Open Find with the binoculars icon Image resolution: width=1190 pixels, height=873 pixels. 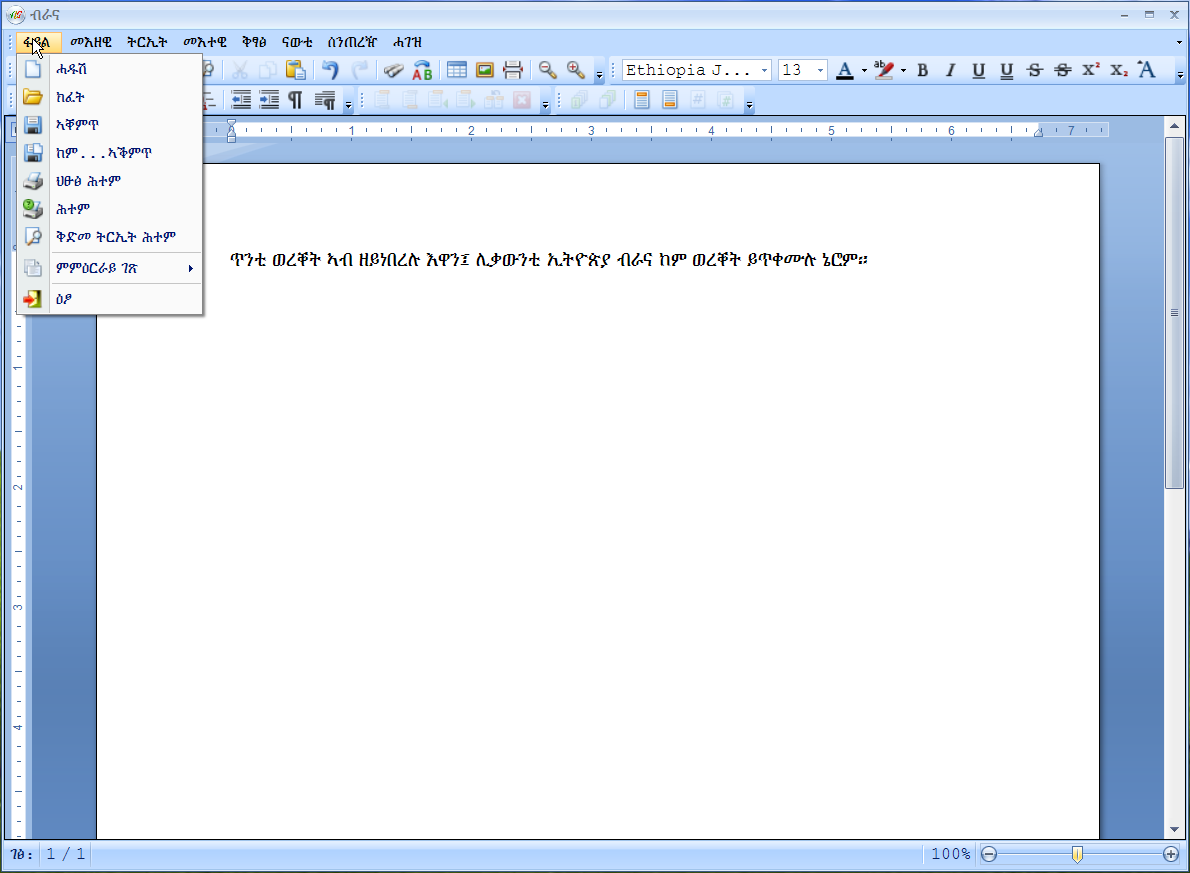(x=393, y=70)
